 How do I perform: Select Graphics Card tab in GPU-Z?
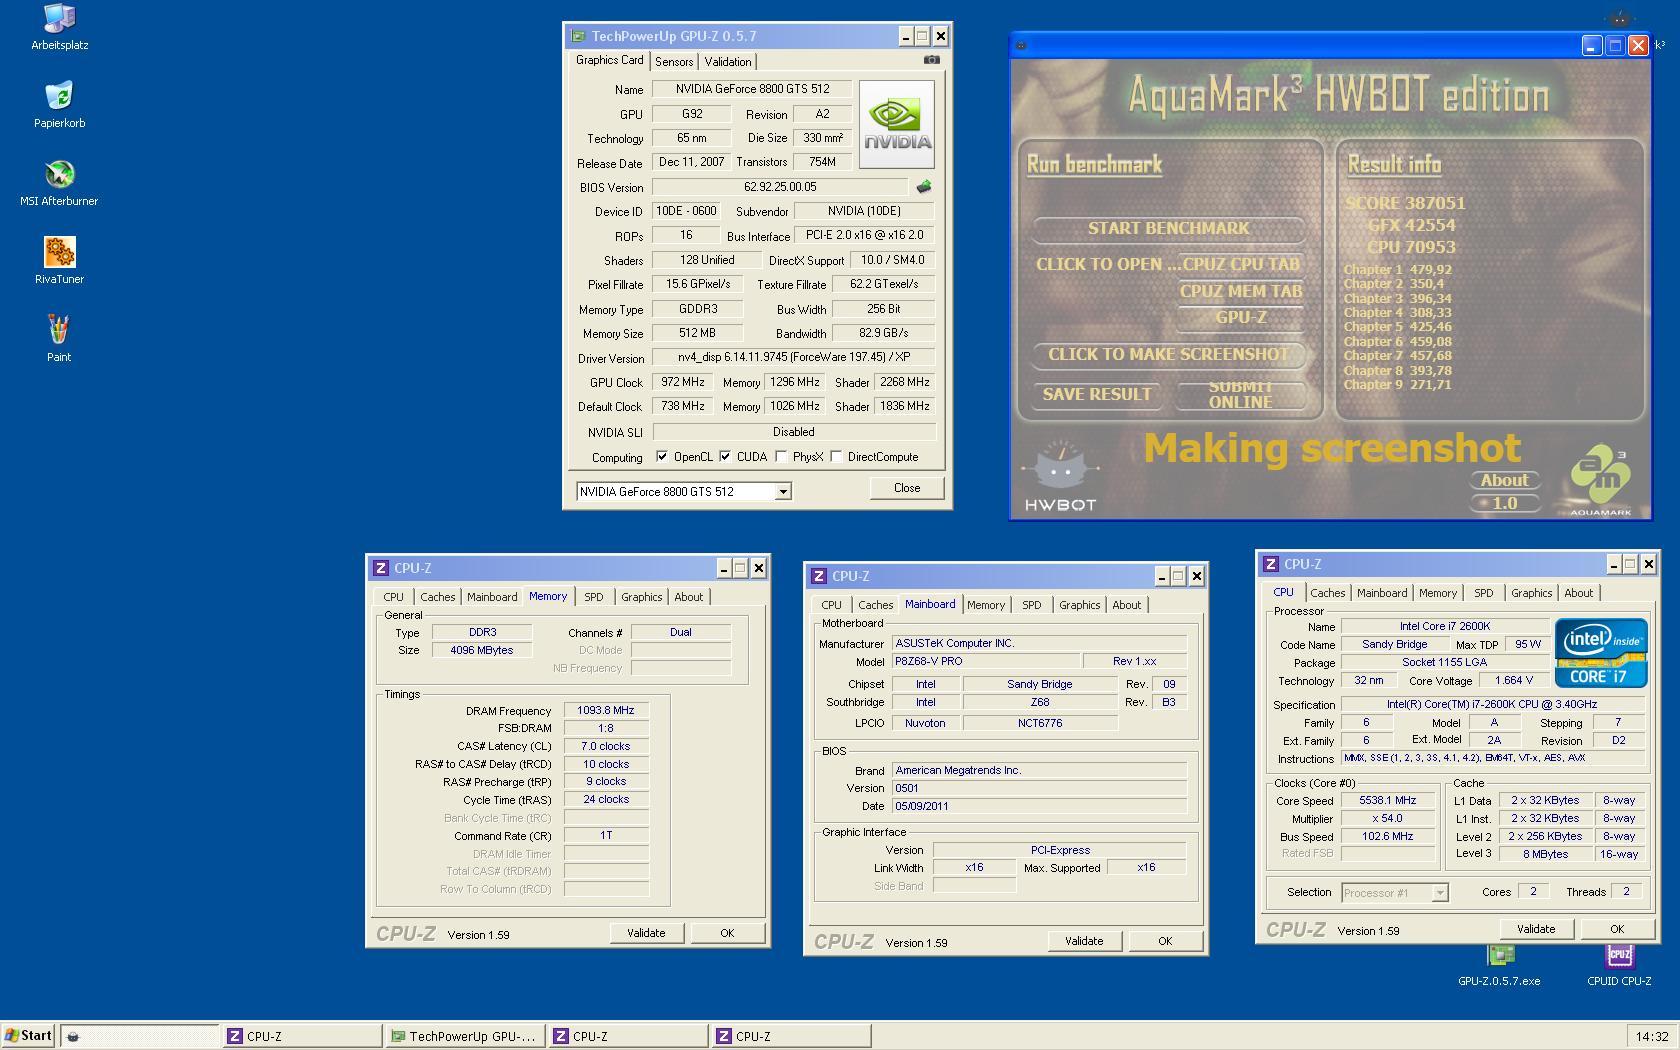click(610, 60)
